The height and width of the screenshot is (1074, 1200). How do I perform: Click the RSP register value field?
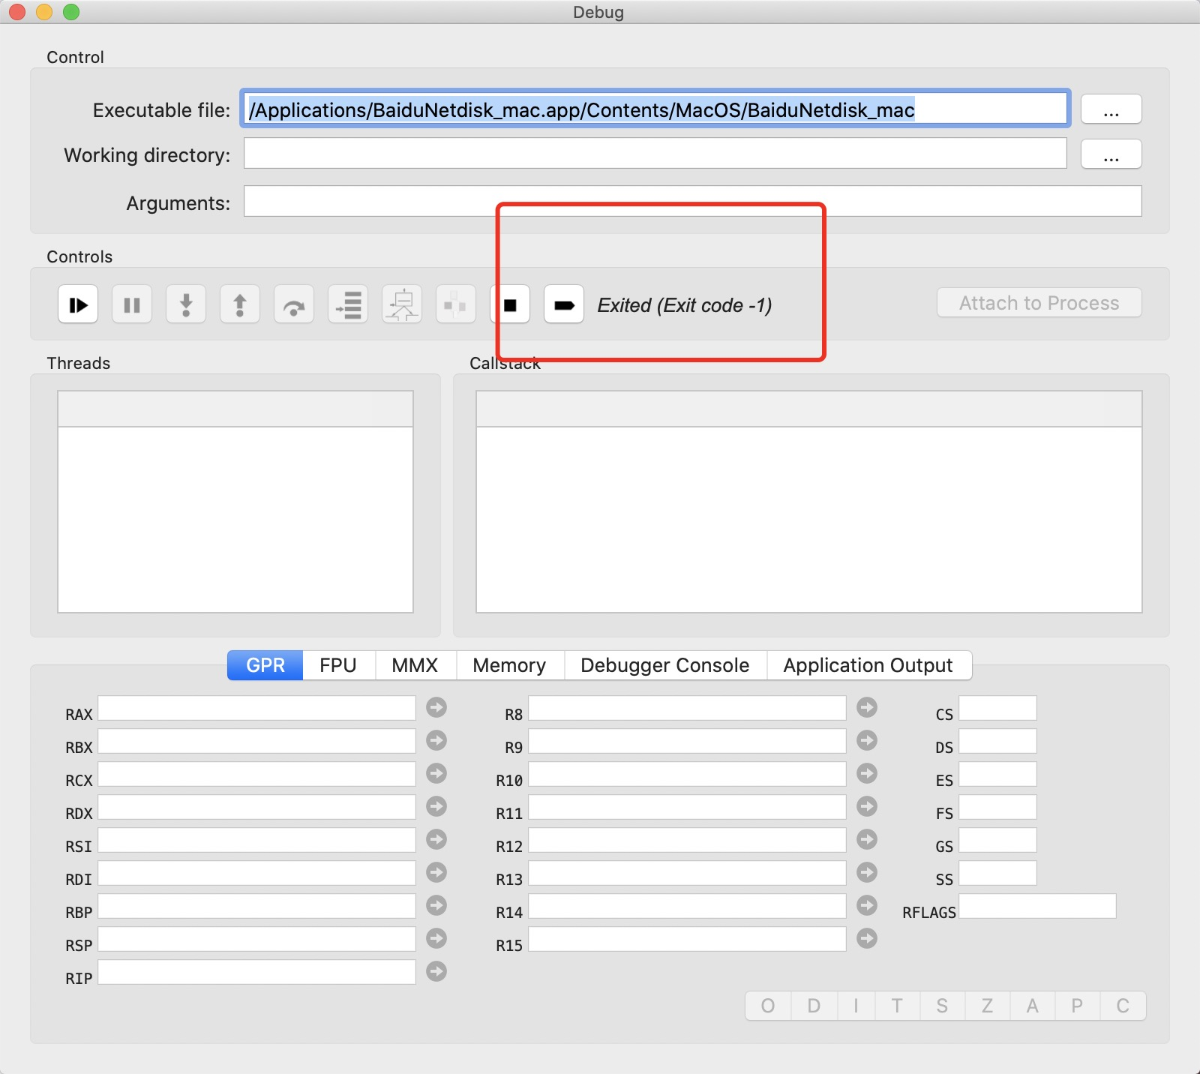point(257,939)
